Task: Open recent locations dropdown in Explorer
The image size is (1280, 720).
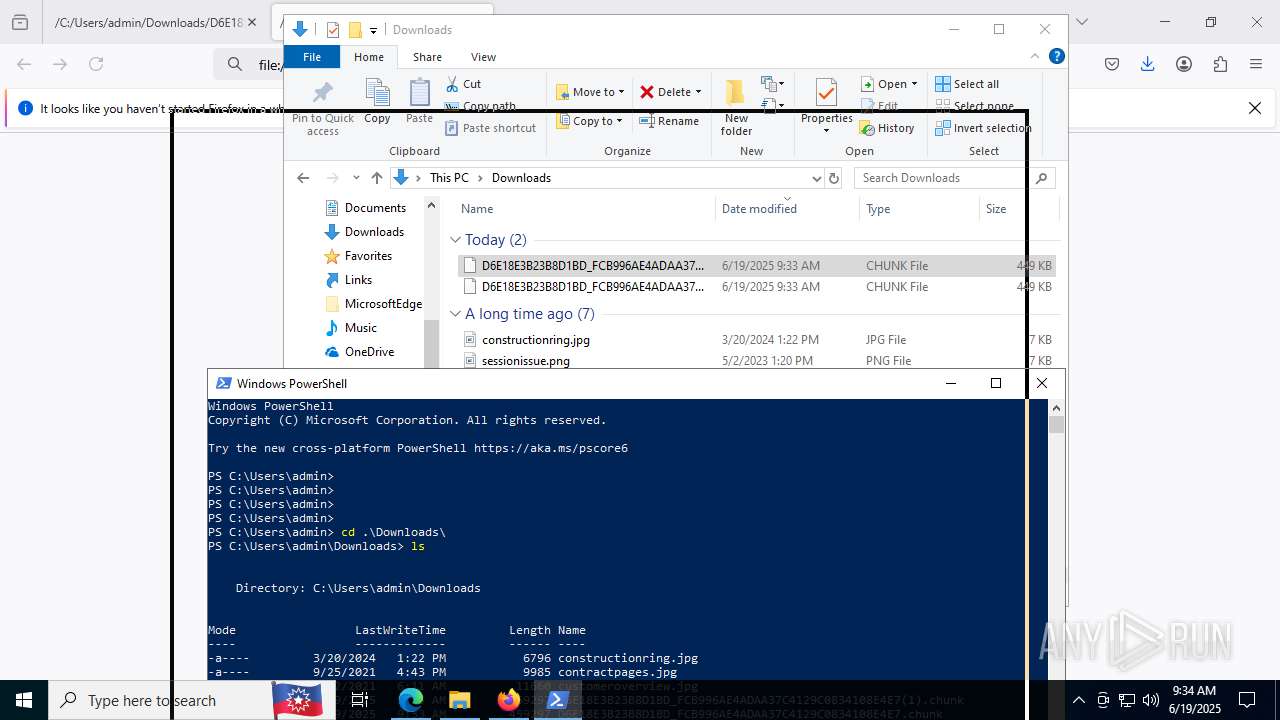Action: [x=356, y=178]
